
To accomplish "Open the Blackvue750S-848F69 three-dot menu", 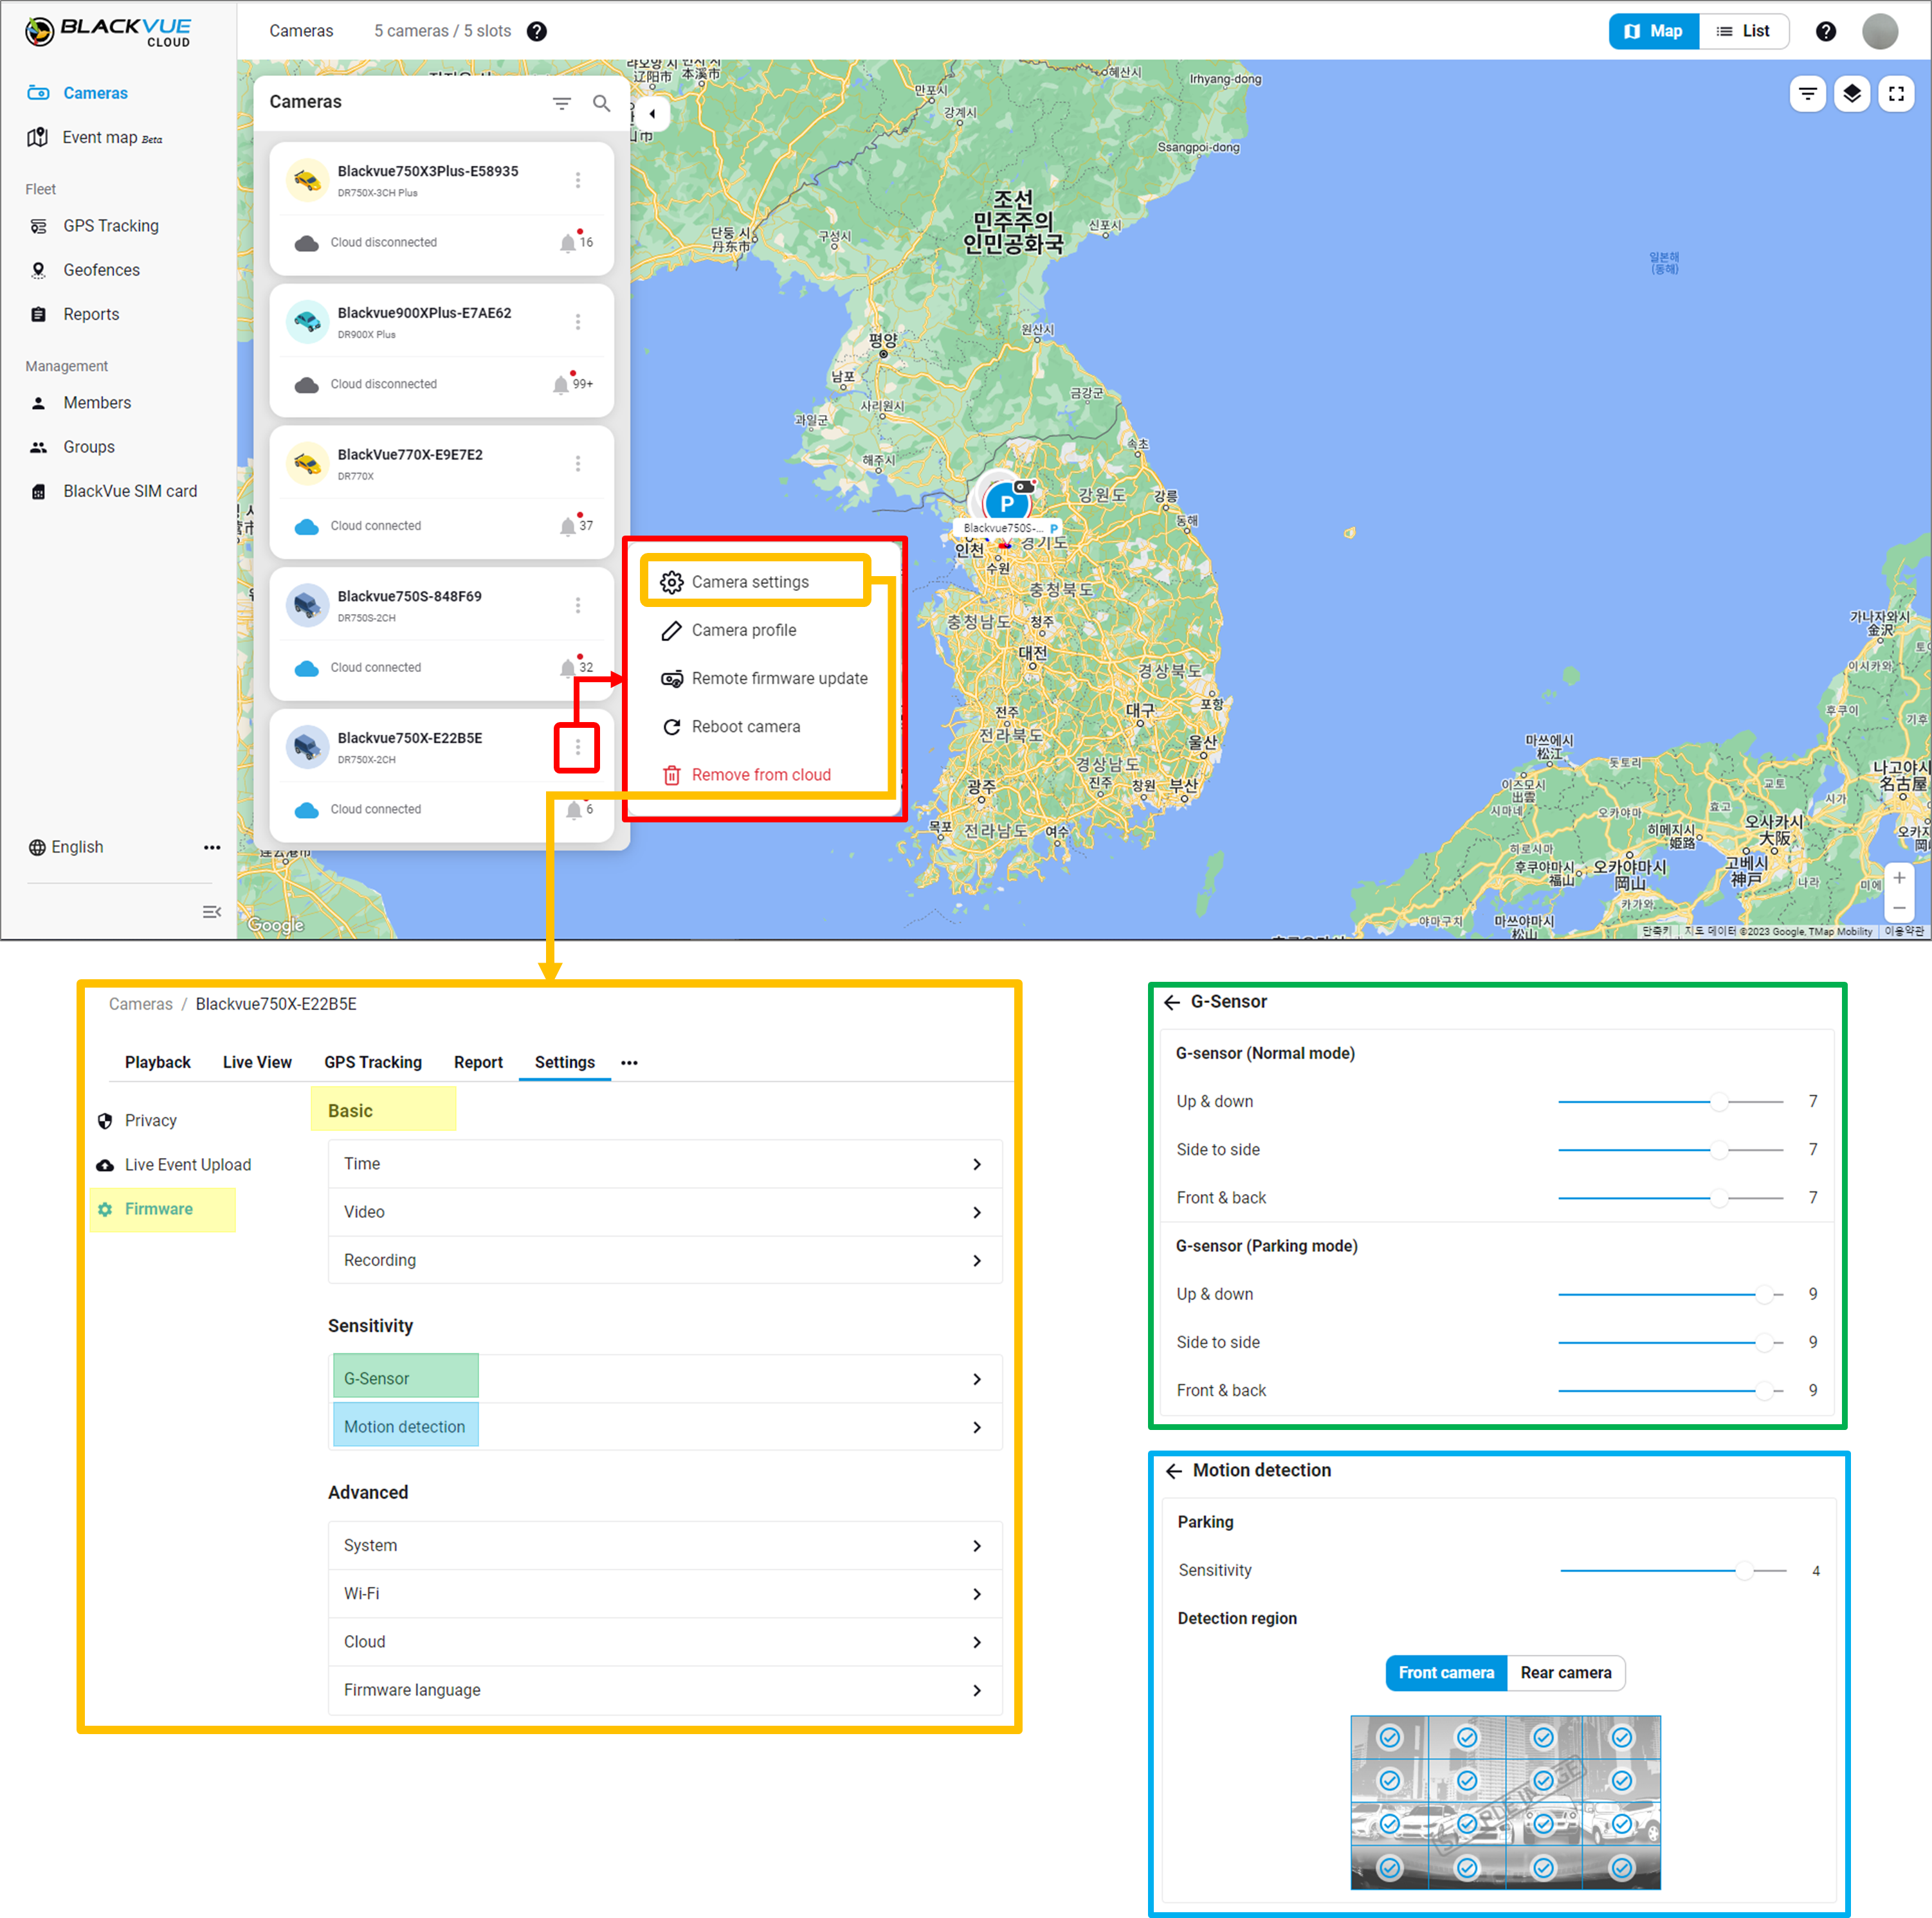I will click(x=577, y=605).
